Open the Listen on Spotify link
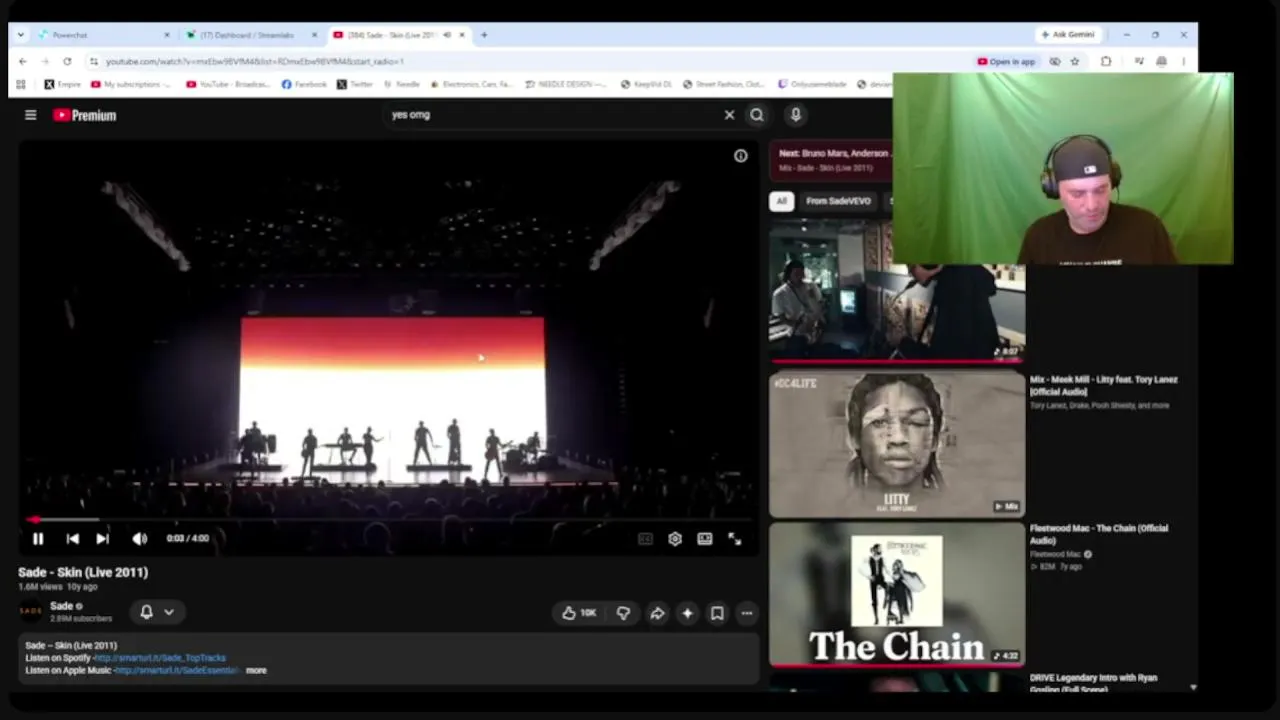The height and width of the screenshot is (720, 1280). 160,658
